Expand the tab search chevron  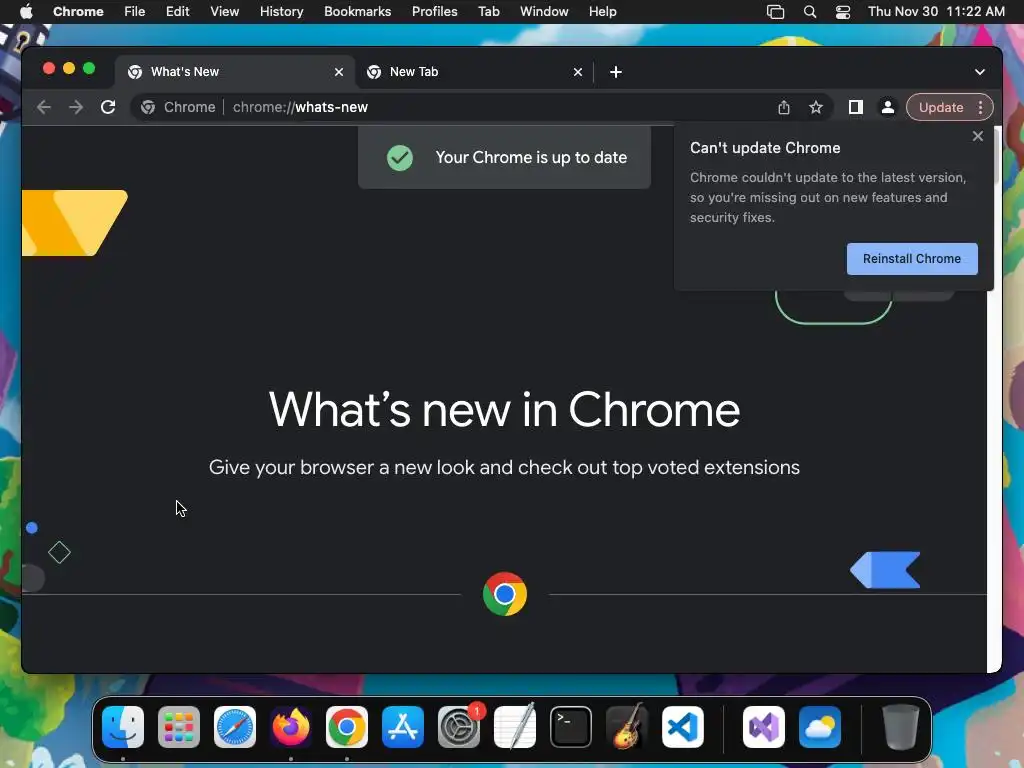click(x=980, y=72)
